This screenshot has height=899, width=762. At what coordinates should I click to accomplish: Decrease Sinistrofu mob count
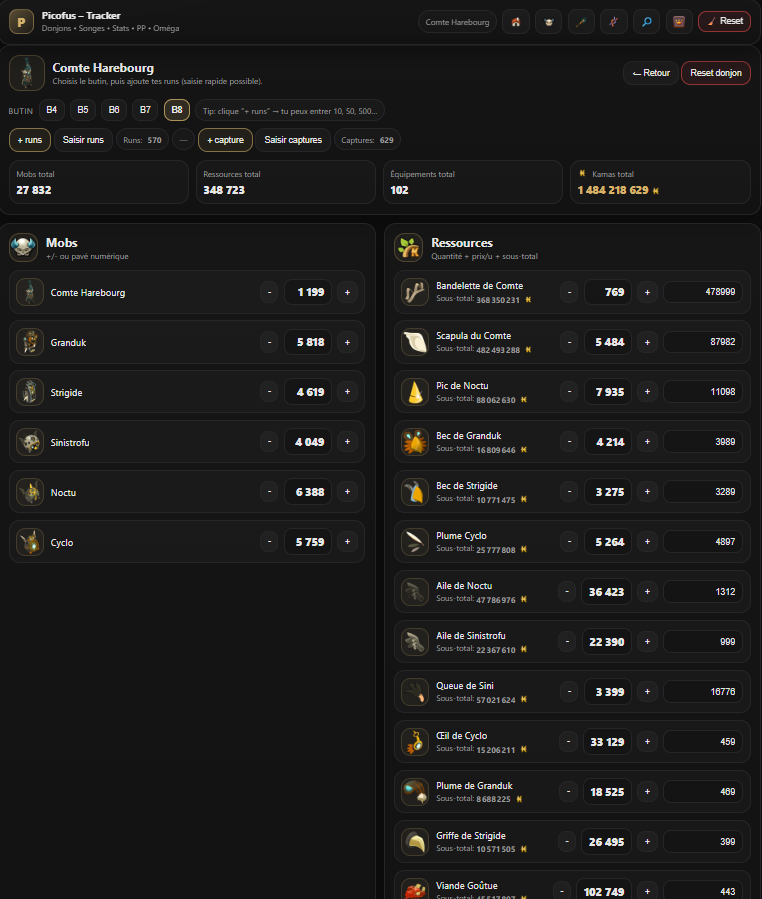pyautogui.click(x=269, y=442)
